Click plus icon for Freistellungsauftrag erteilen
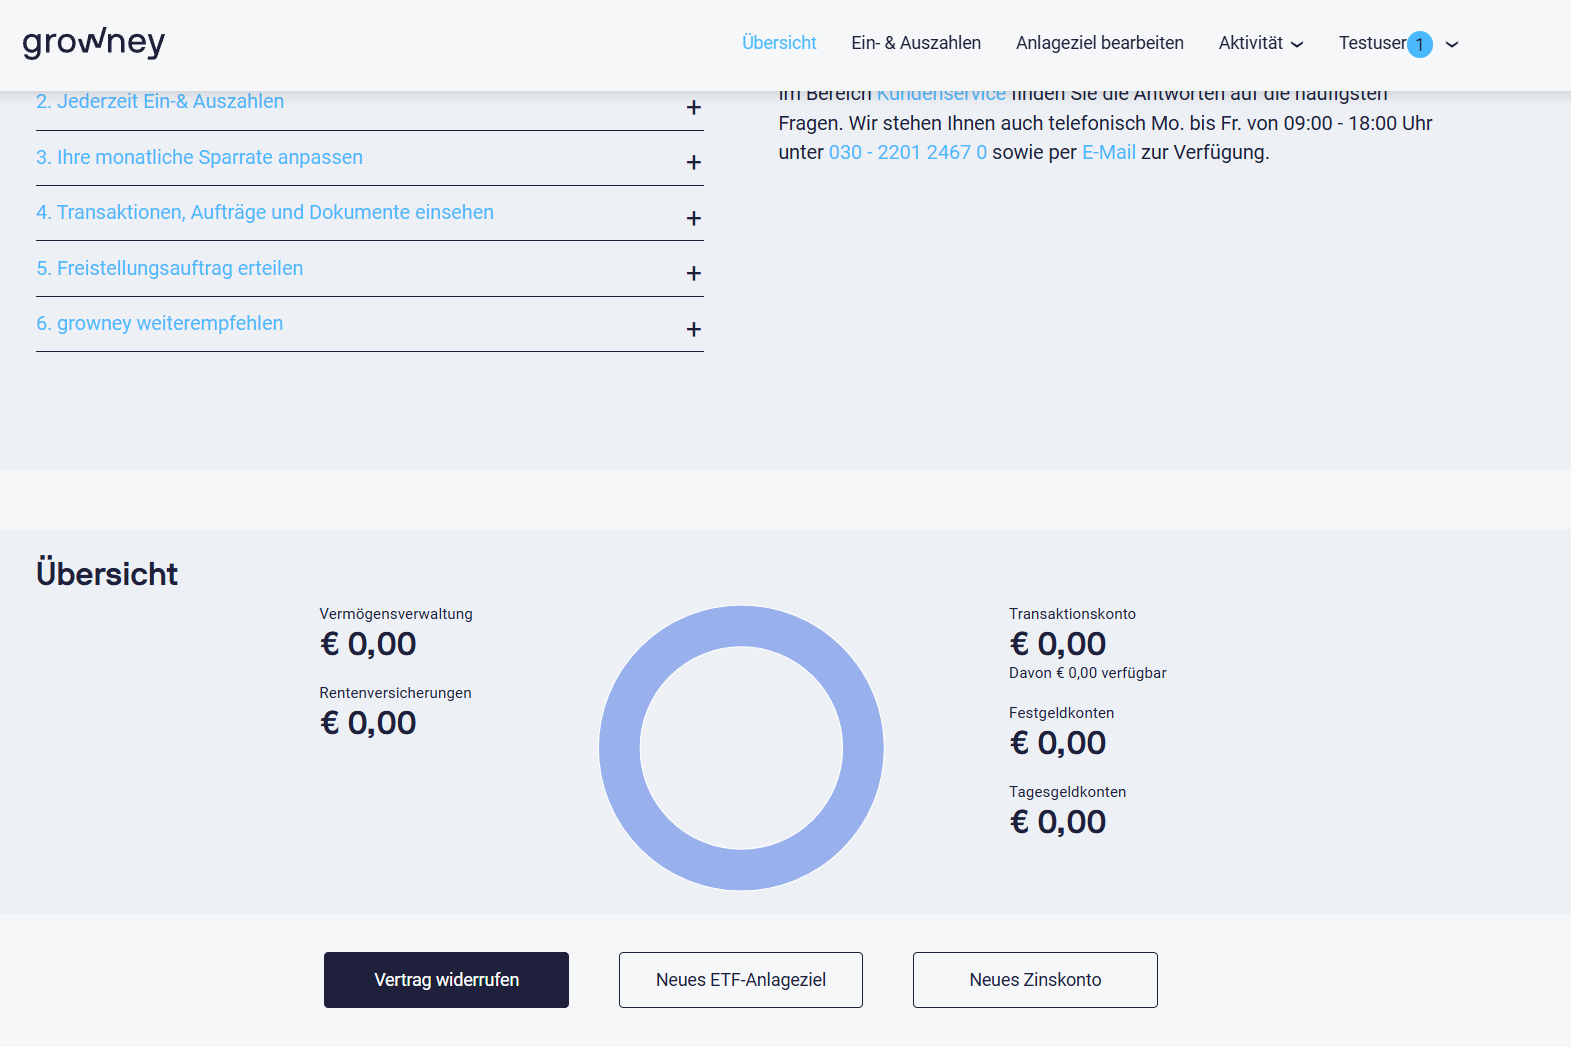The height and width of the screenshot is (1047, 1571). click(694, 273)
